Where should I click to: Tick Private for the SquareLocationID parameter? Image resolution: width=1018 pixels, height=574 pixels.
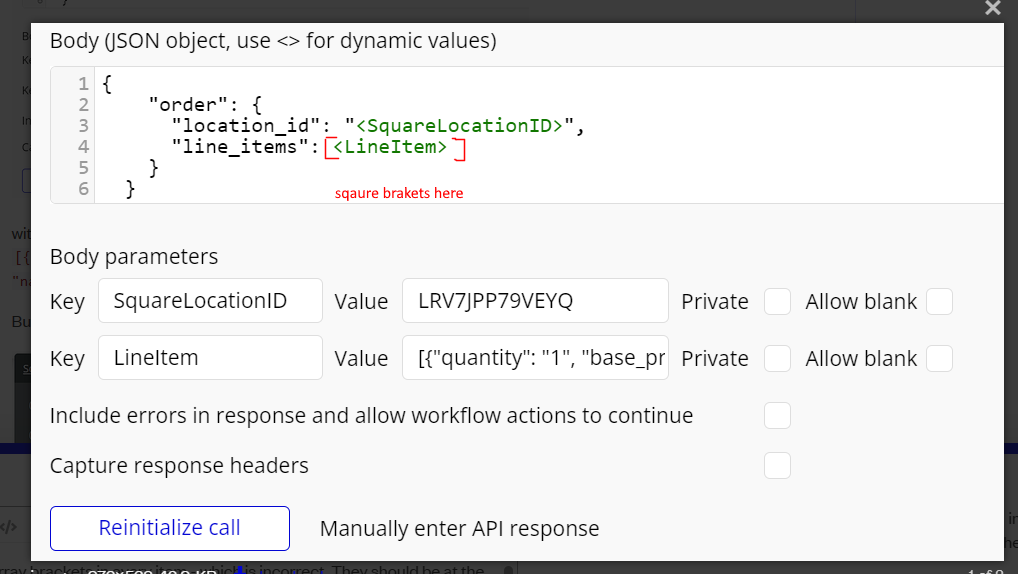[x=777, y=302]
